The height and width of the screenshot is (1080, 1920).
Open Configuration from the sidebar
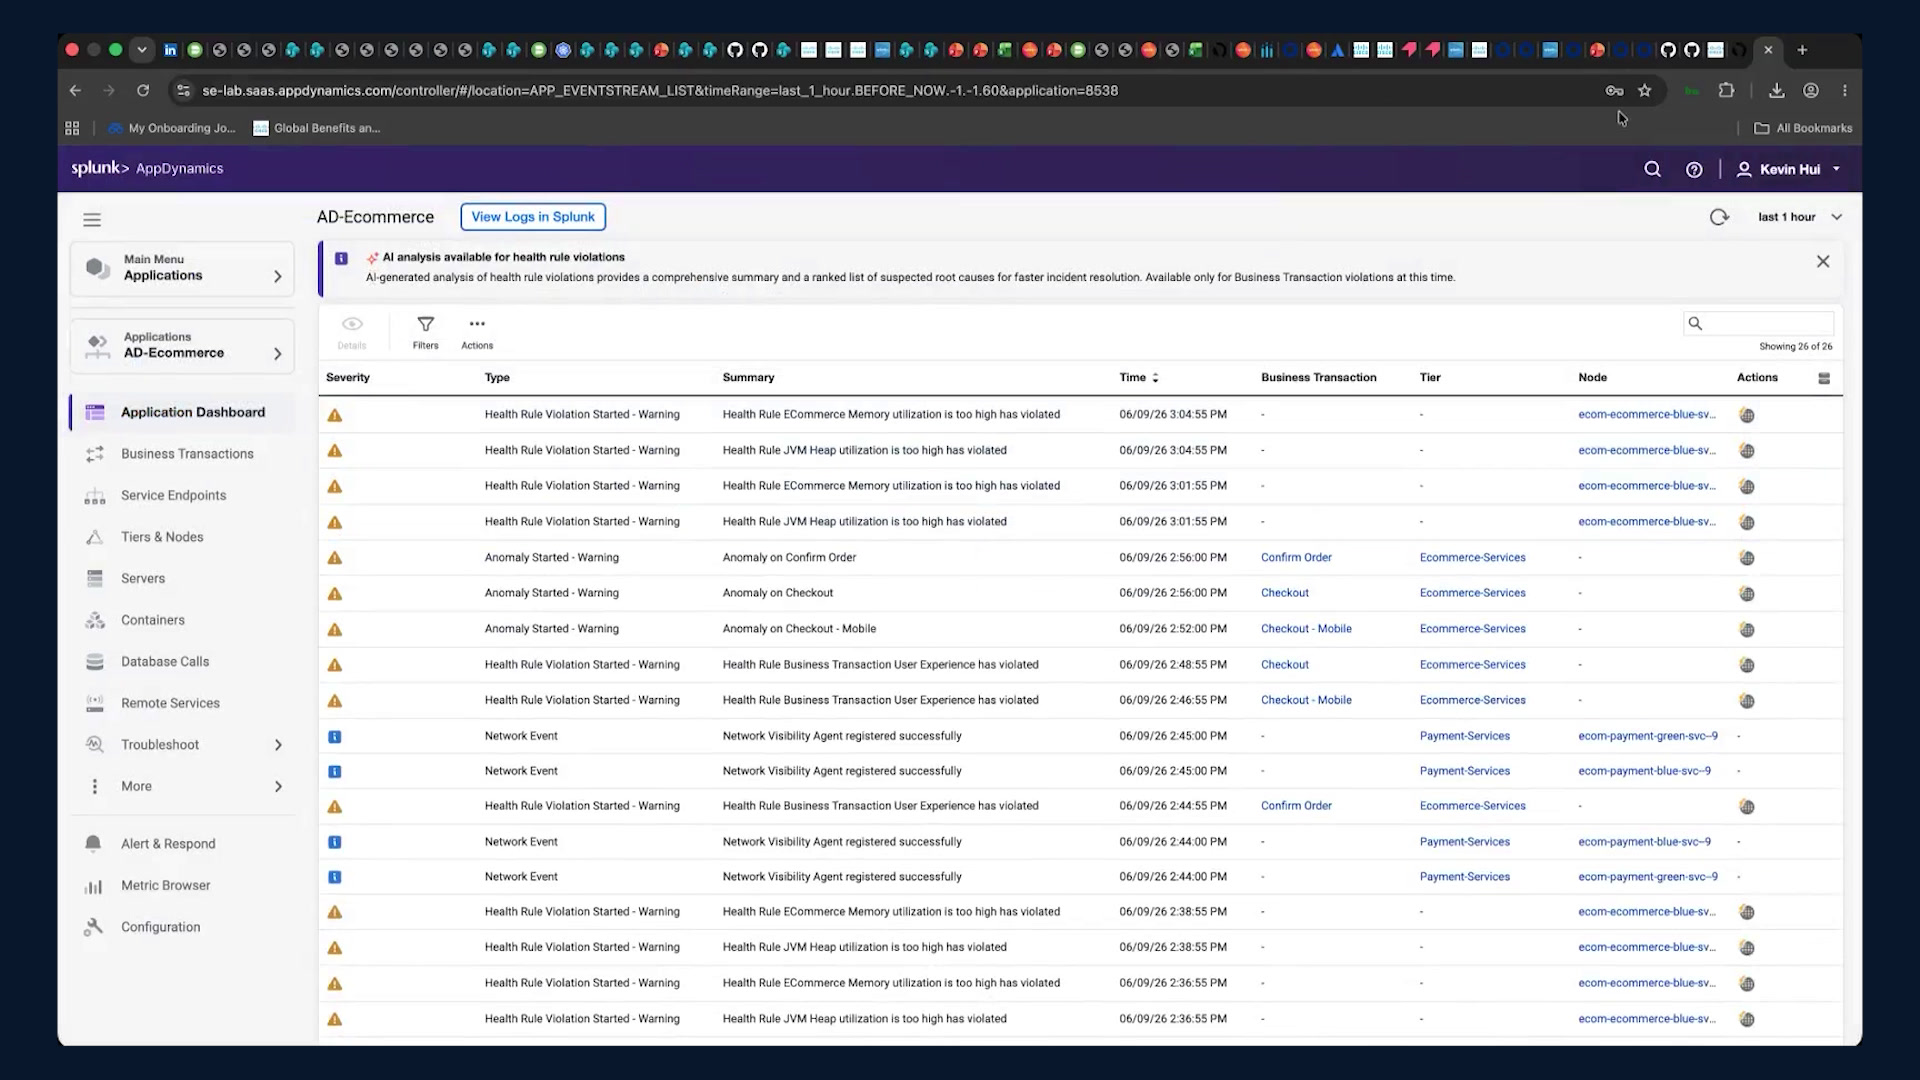(160, 927)
